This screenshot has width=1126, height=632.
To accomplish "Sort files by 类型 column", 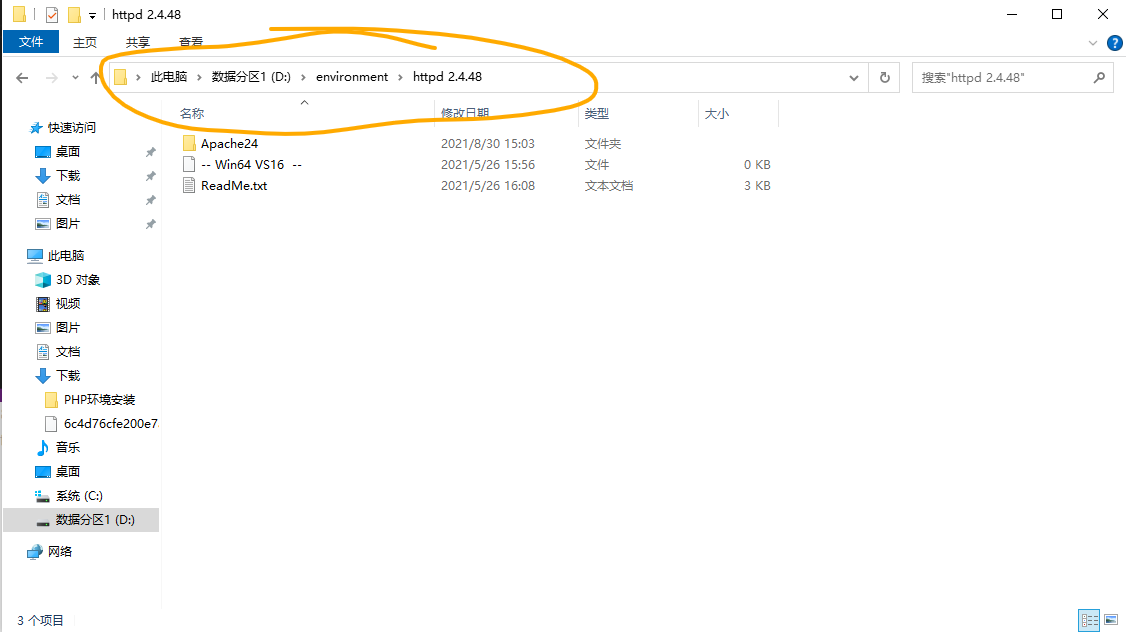I will [x=596, y=113].
